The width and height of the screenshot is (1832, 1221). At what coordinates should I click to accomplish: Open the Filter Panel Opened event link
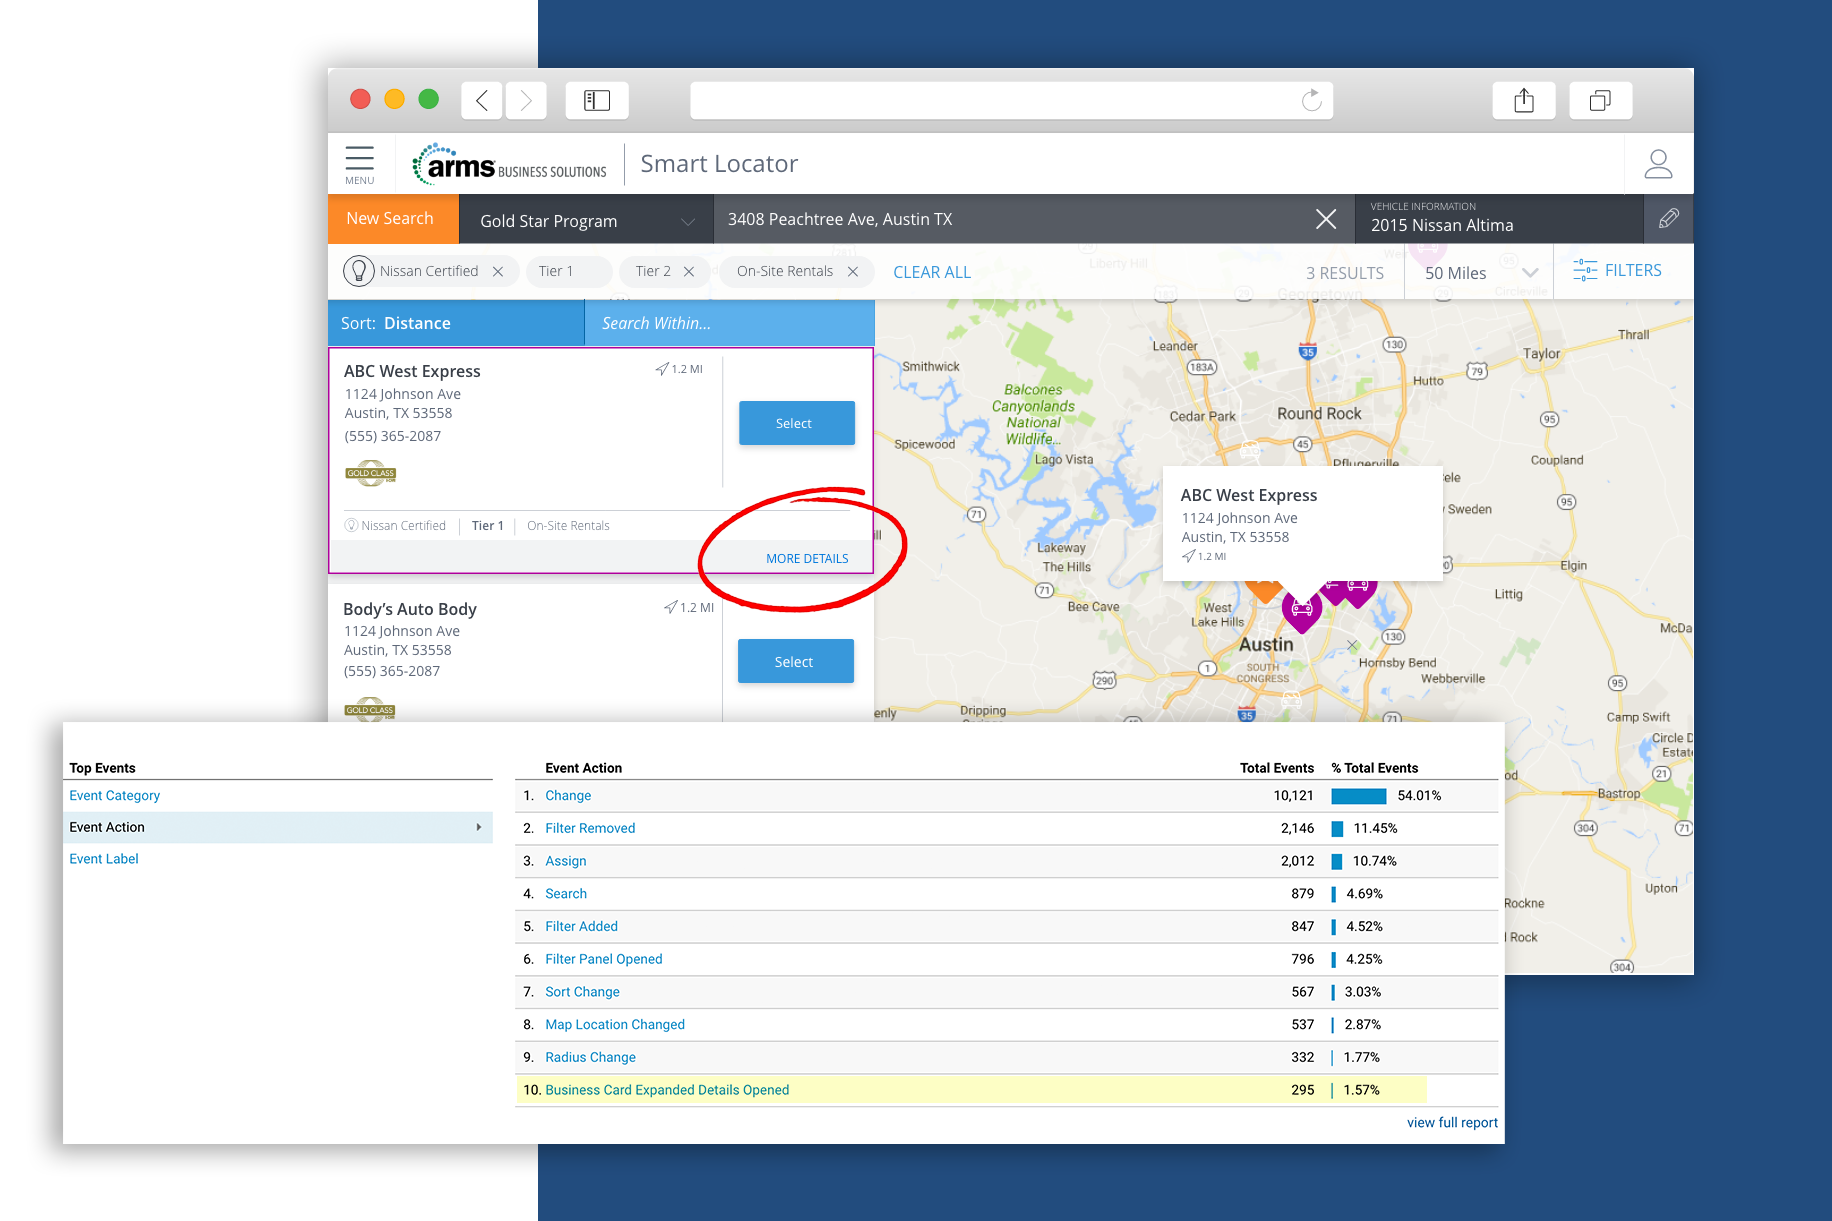tap(603, 959)
